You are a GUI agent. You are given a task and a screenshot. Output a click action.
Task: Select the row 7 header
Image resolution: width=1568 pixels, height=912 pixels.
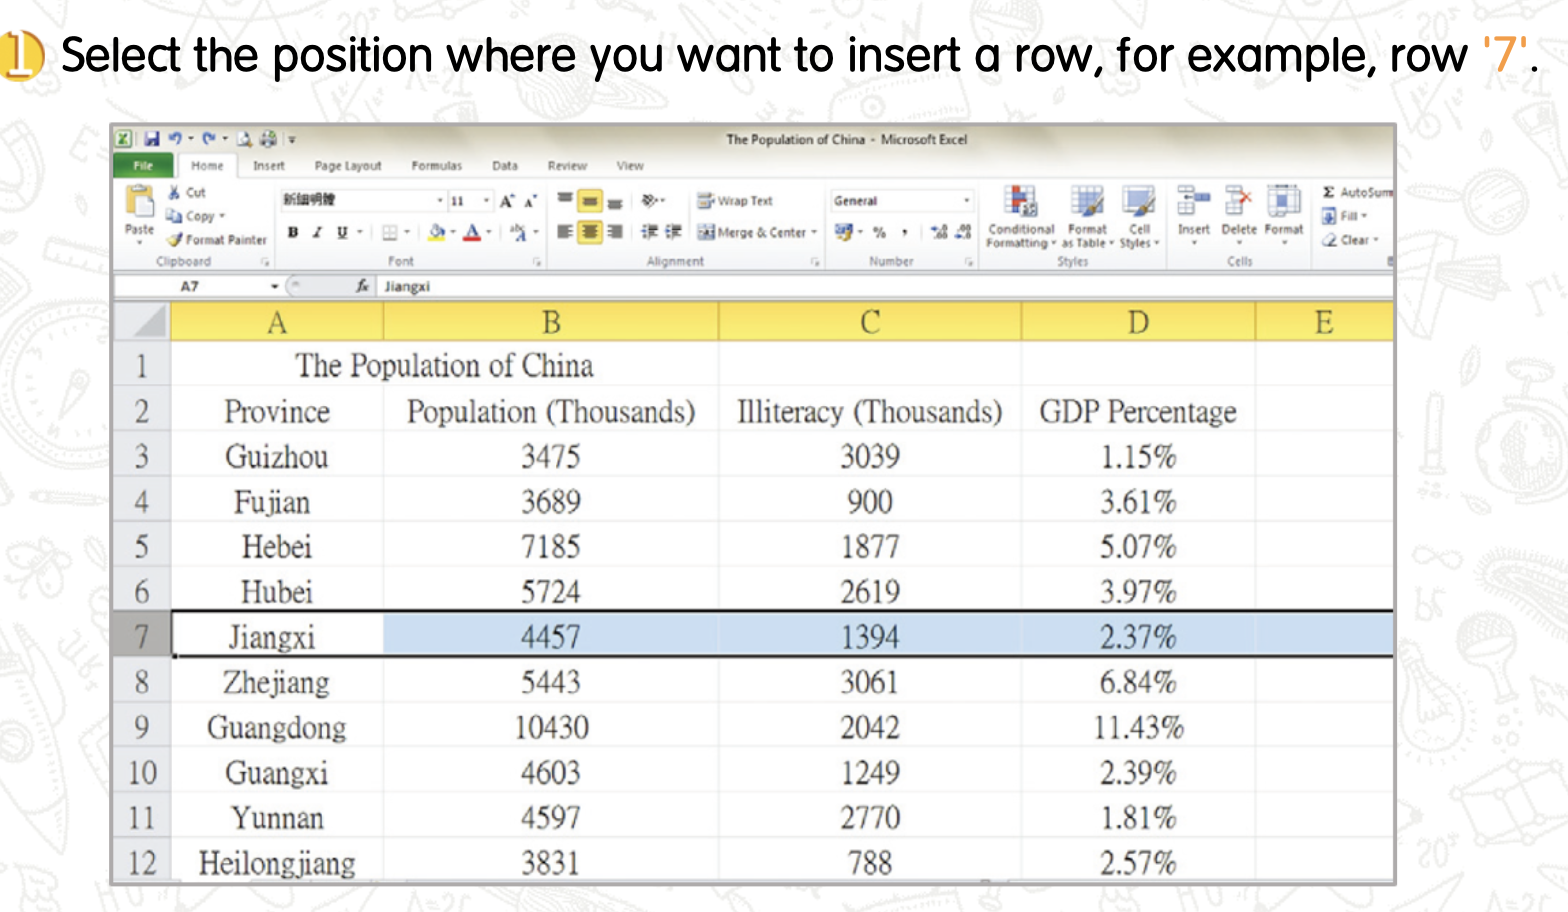[141, 636]
